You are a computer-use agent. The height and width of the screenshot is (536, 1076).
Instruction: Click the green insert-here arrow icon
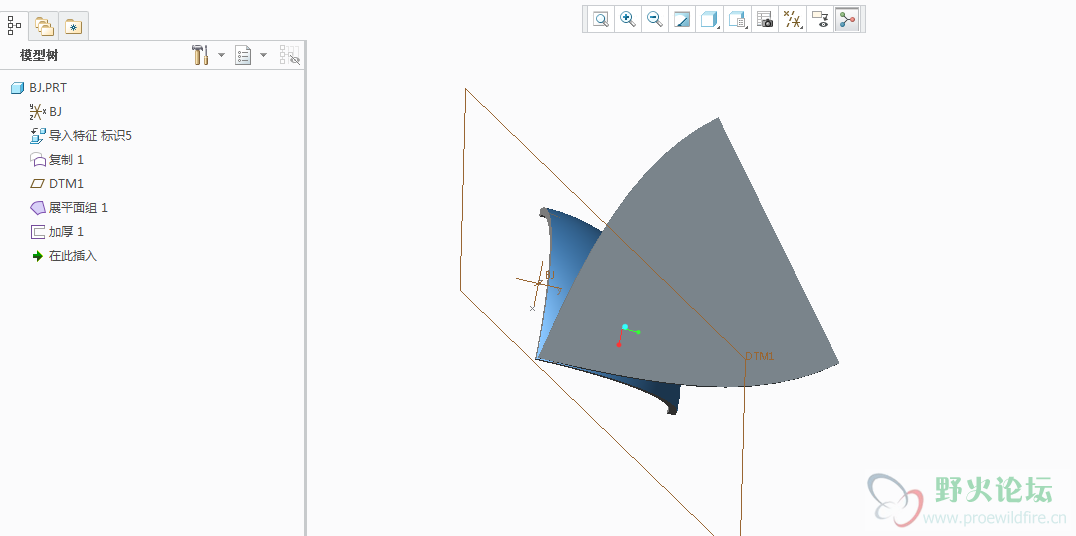pyautogui.click(x=38, y=256)
